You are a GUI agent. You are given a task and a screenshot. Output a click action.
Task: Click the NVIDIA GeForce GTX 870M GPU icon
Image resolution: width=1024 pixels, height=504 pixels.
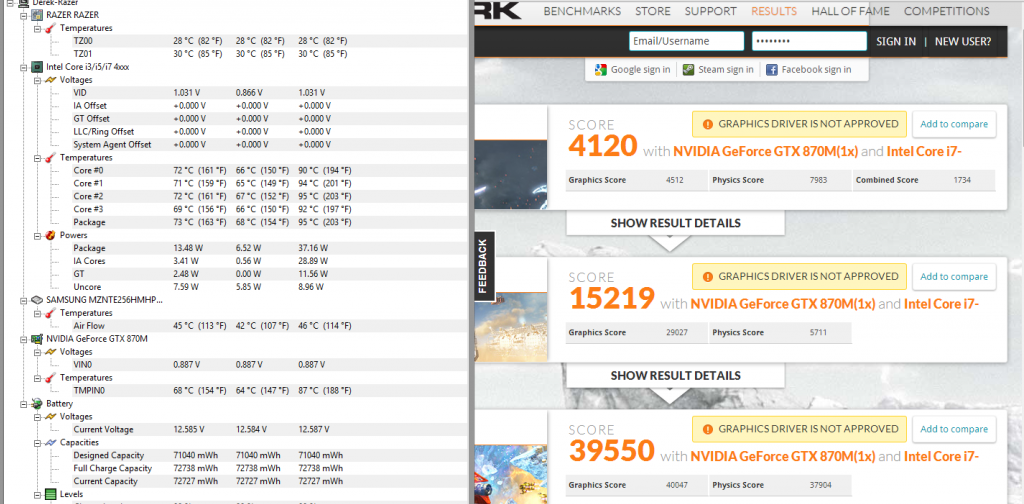[x=38, y=339]
